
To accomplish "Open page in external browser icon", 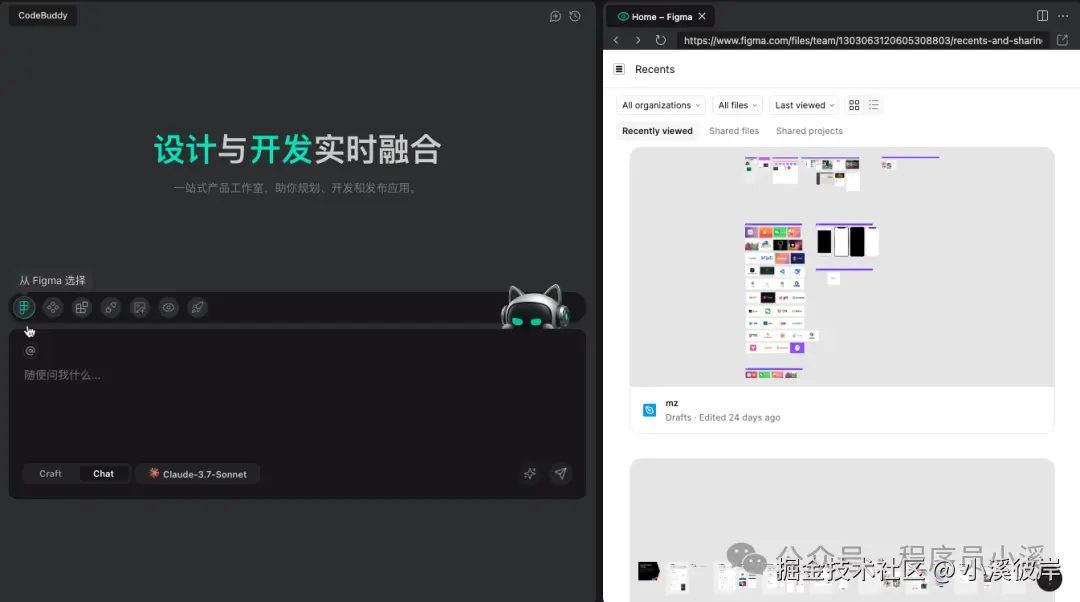I will tap(1062, 40).
